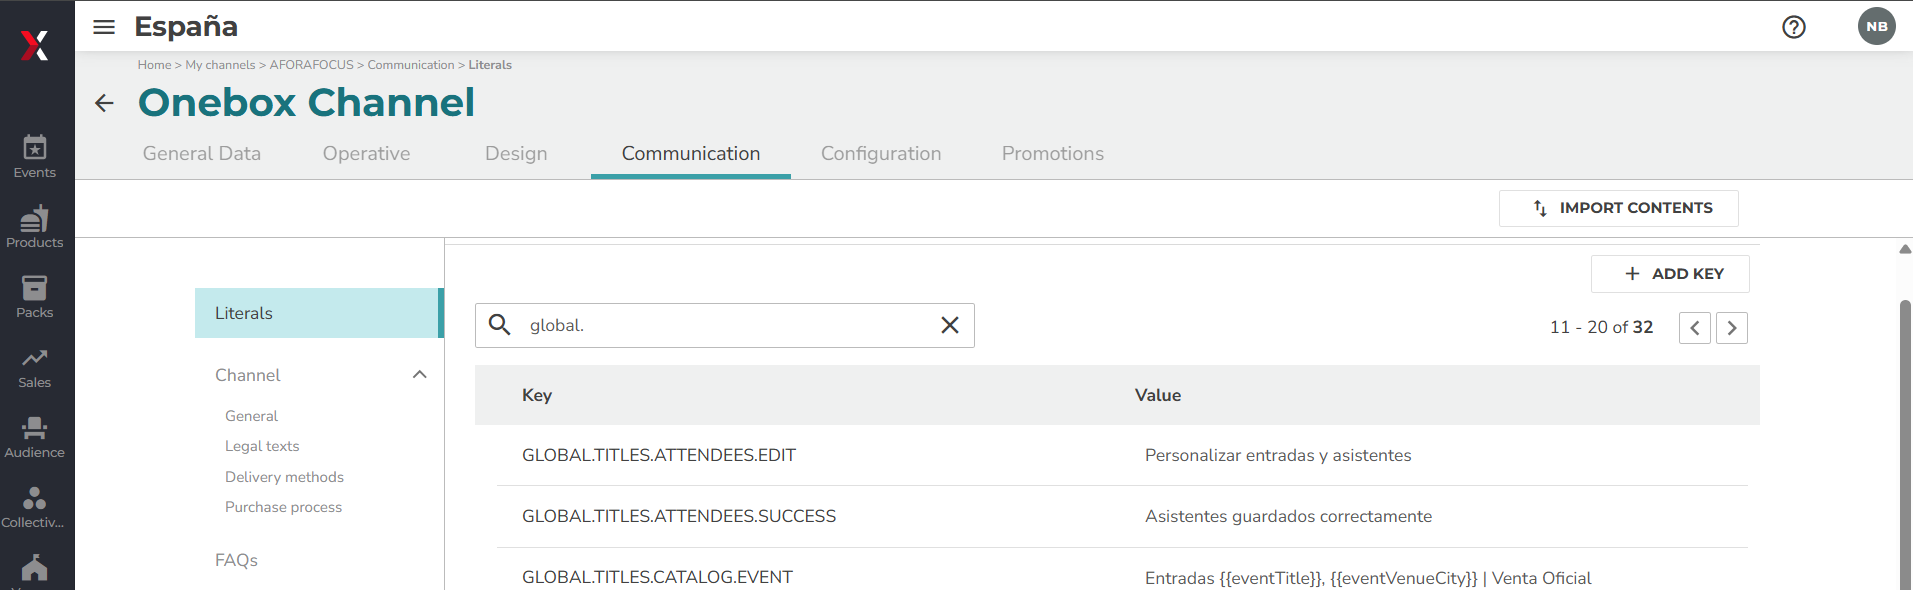Open FAQs in the side menu

point(237,560)
